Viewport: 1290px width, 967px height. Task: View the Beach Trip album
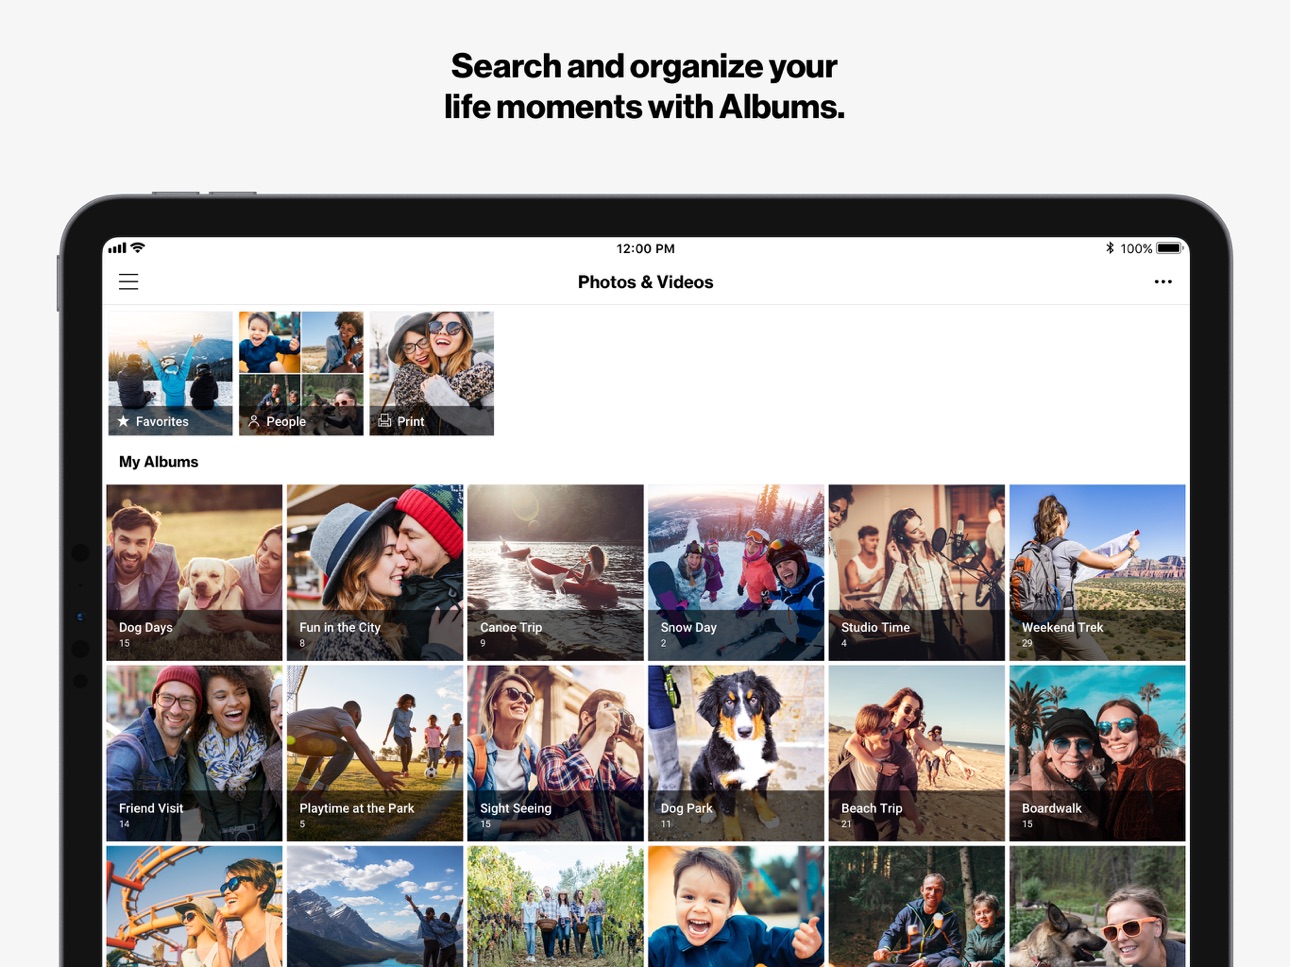(x=916, y=752)
